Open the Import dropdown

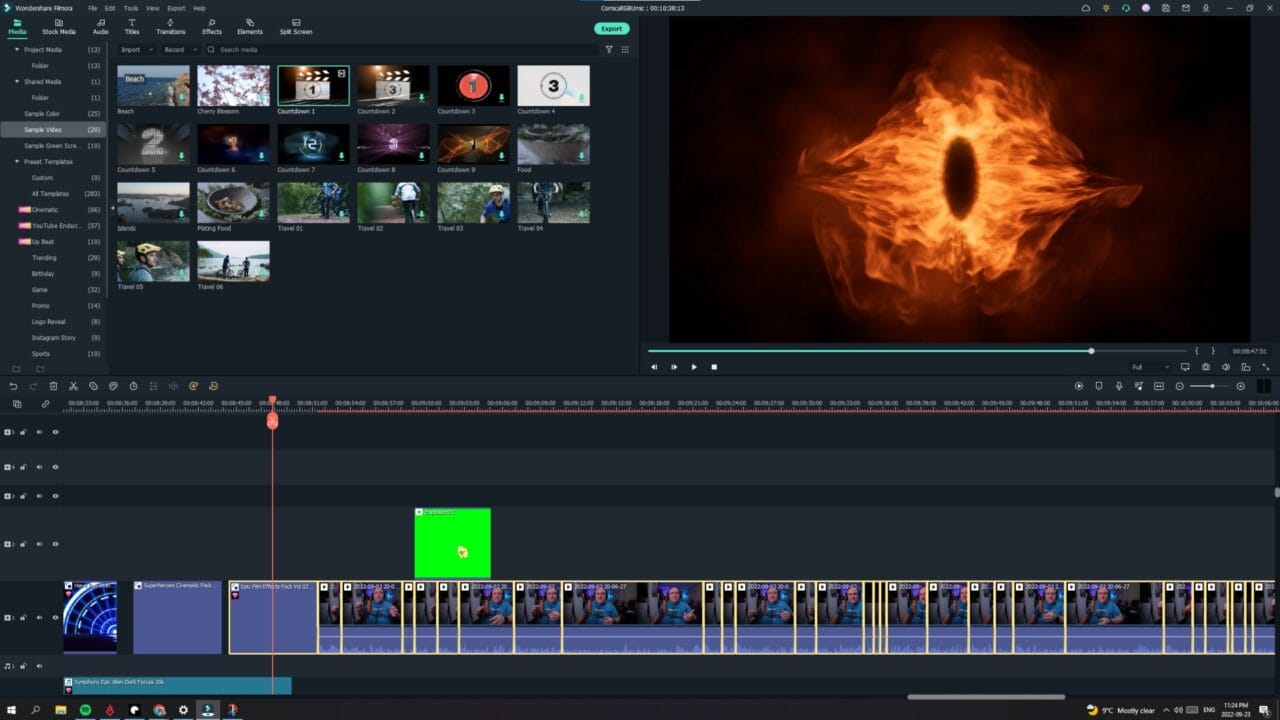(x=135, y=49)
